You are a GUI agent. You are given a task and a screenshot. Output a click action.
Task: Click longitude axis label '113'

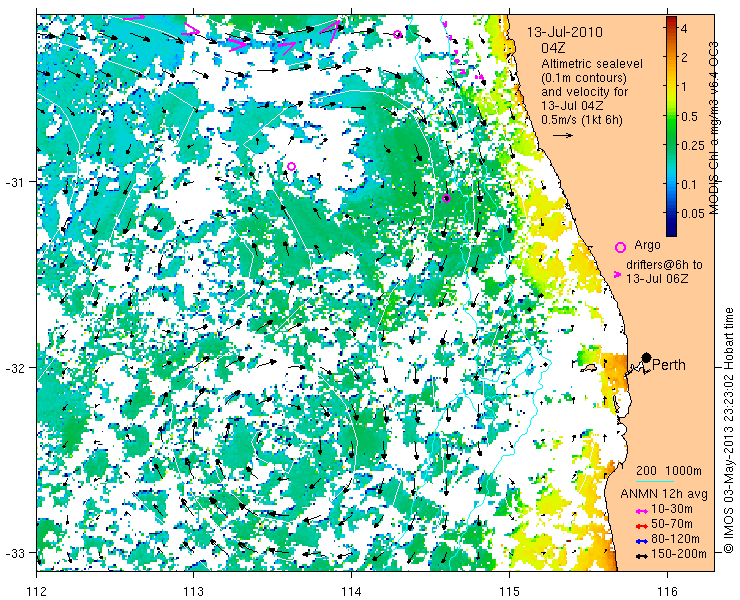pyautogui.click(x=193, y=591)
